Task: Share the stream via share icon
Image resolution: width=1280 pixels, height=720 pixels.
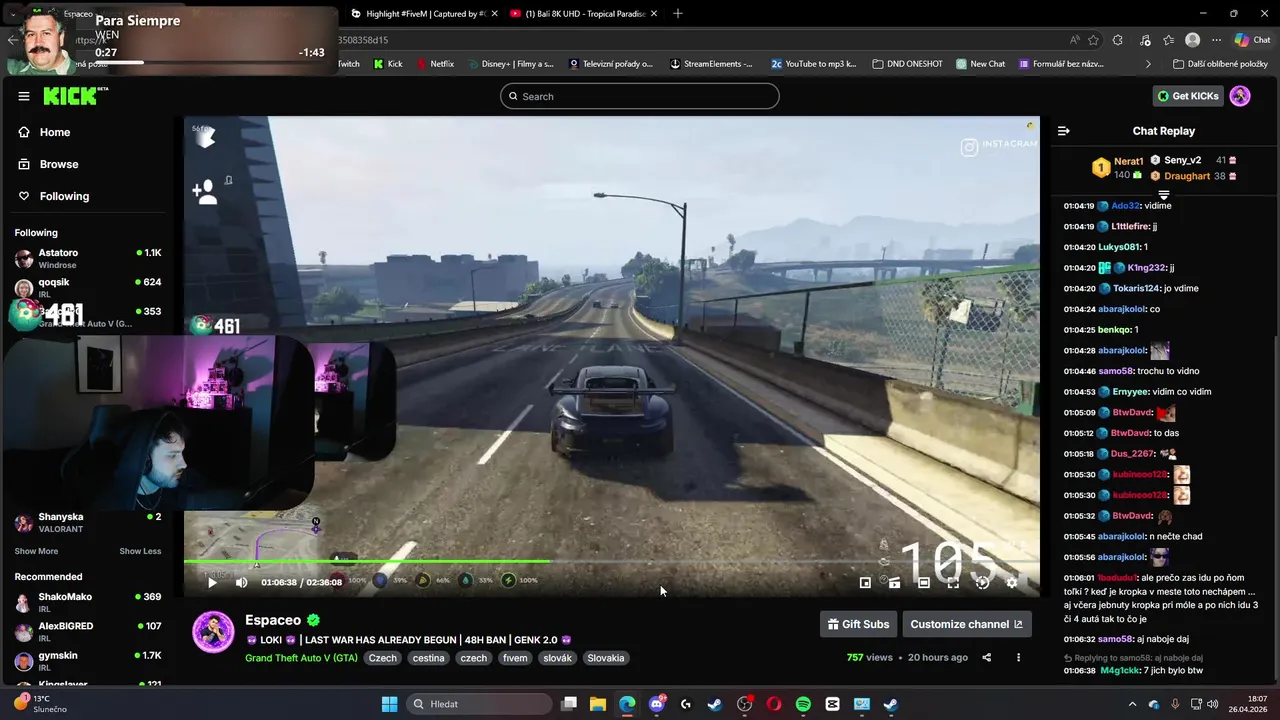Action: point(987,657)
